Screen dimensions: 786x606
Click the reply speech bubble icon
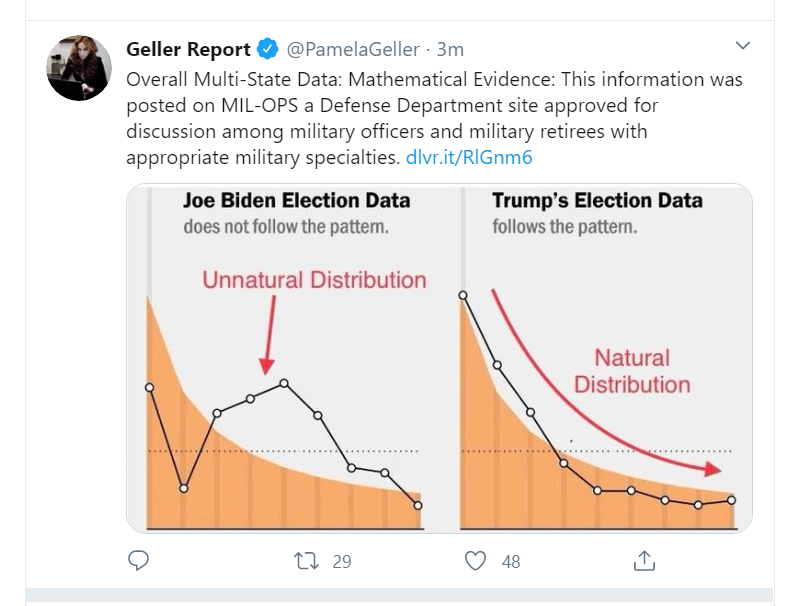coord(138,560)
